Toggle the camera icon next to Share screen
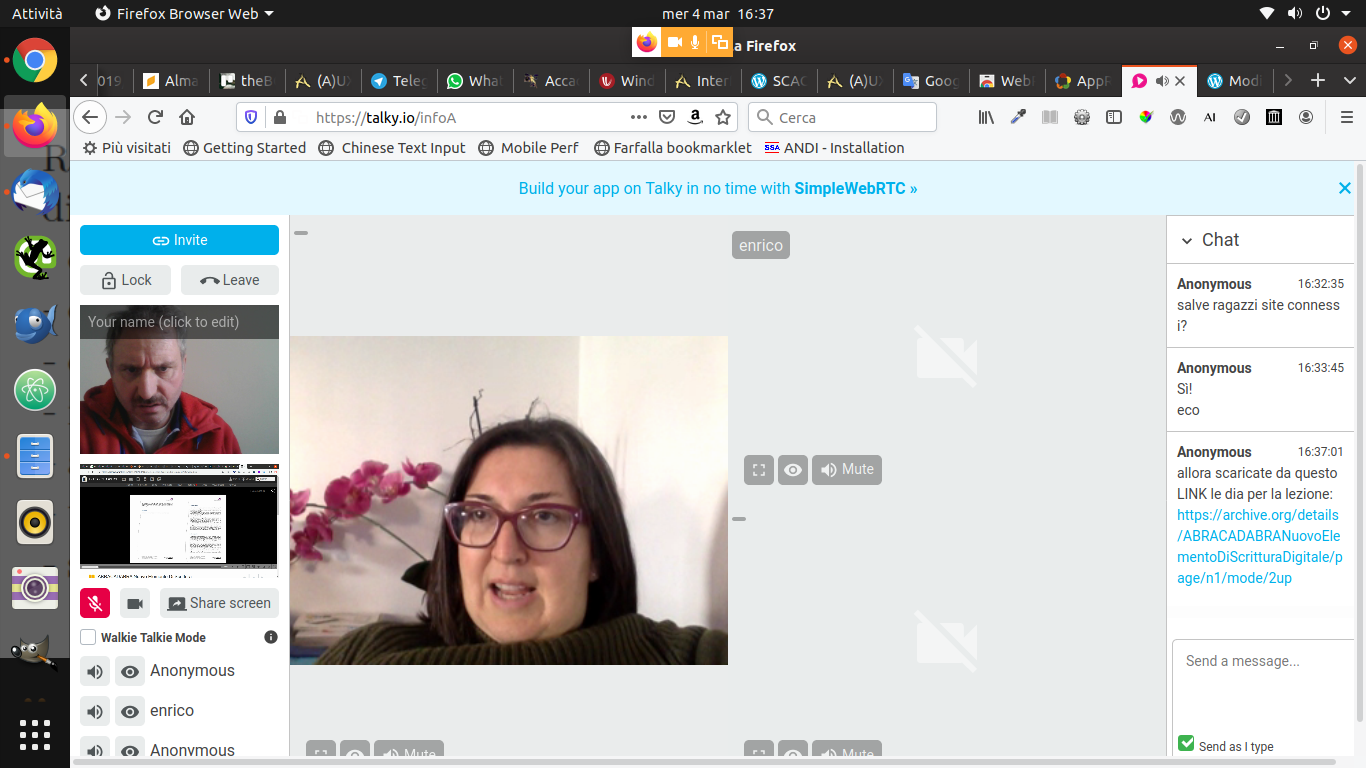This screenshot has height=768, width=1366. pos(135,603)
